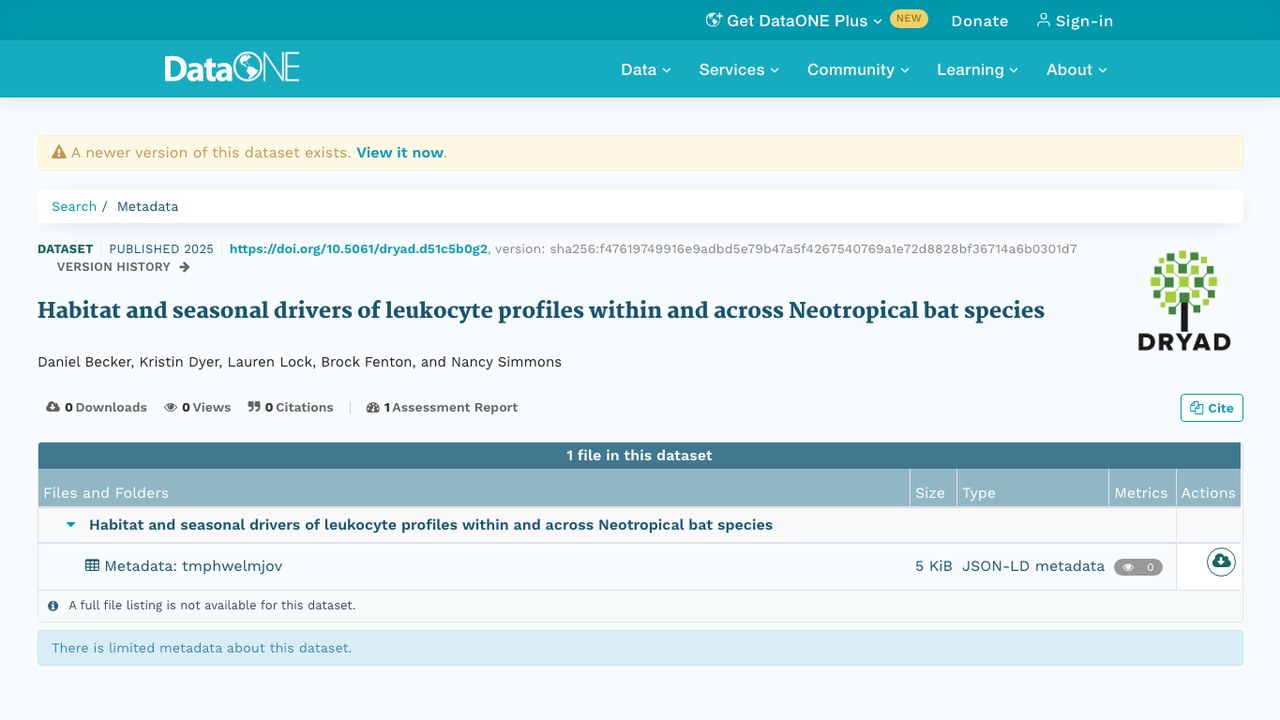Expand the Services dropdown menu
Image resolution: width=1280 pixels, height=720 pixels.
point(739,69)
